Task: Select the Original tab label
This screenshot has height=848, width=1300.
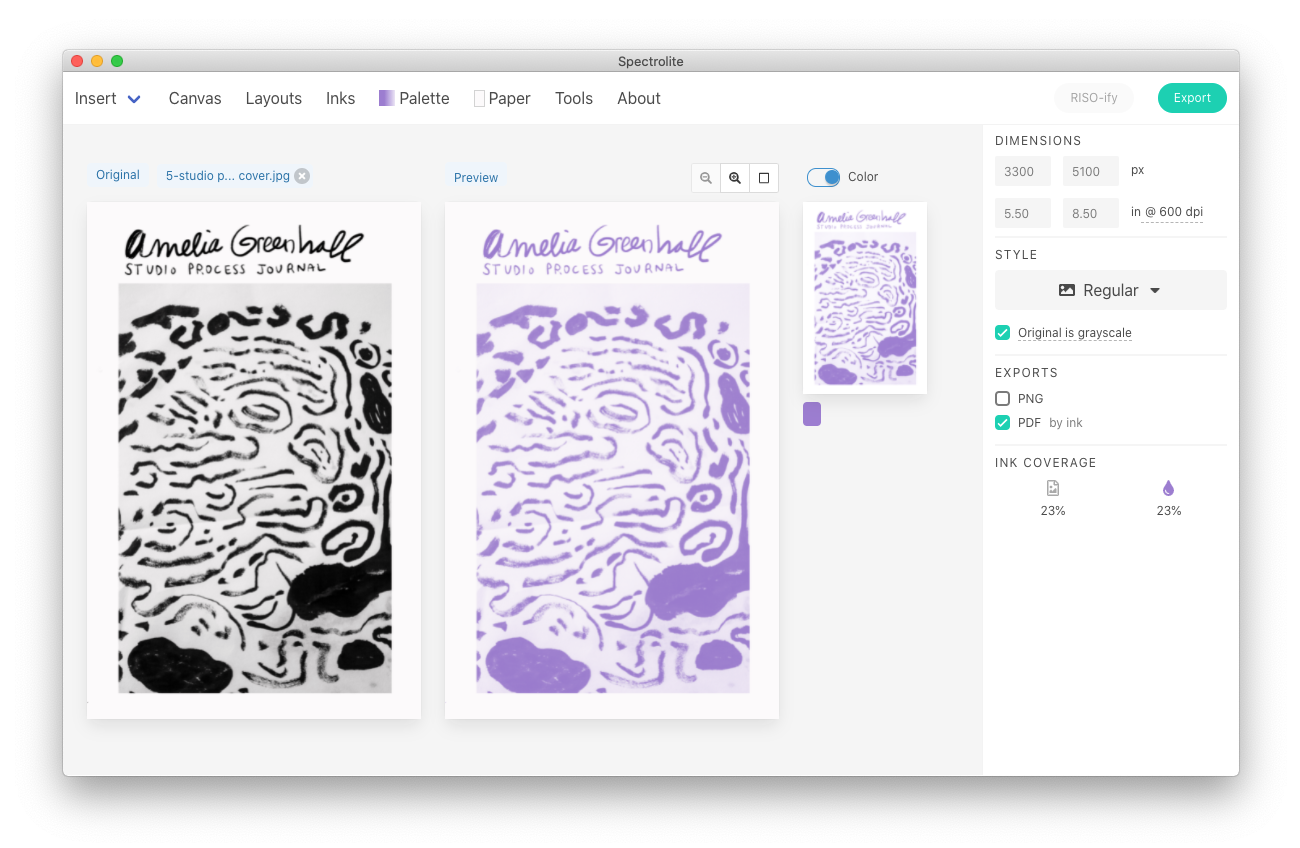Action: tap(118, 175)
